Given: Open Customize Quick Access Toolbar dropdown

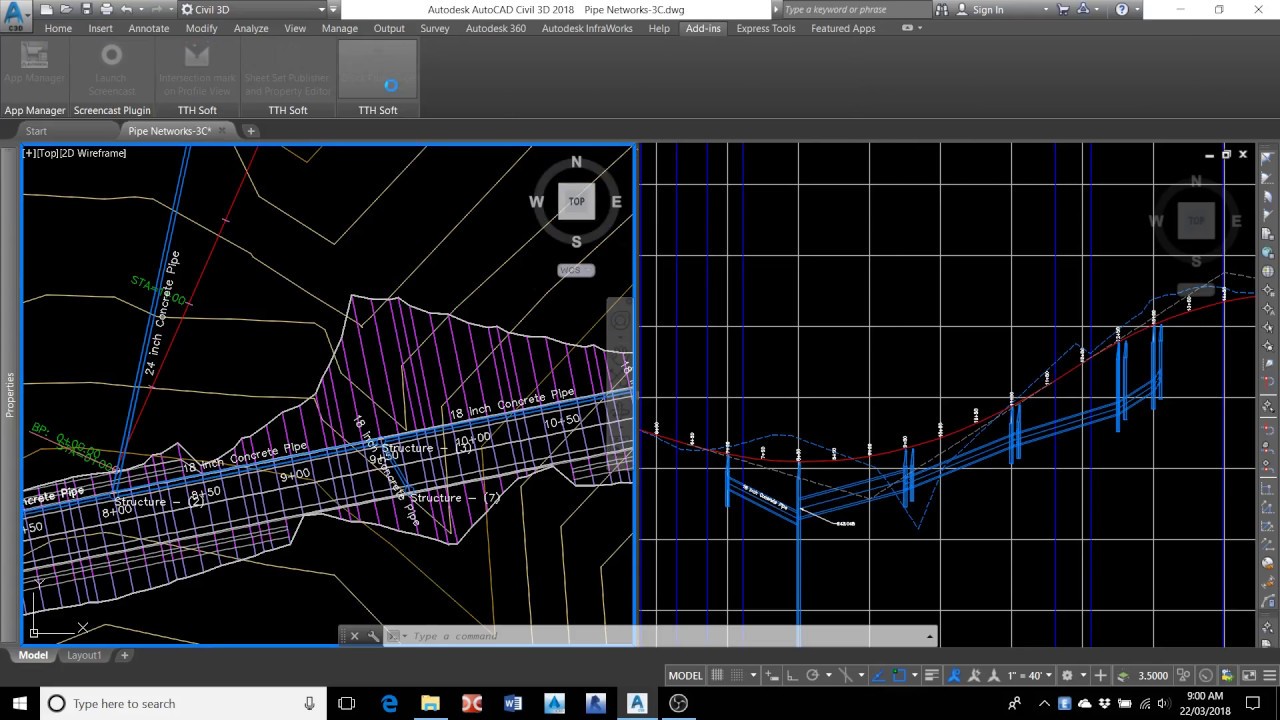Looking at the screenshot, I should point(334,9).
